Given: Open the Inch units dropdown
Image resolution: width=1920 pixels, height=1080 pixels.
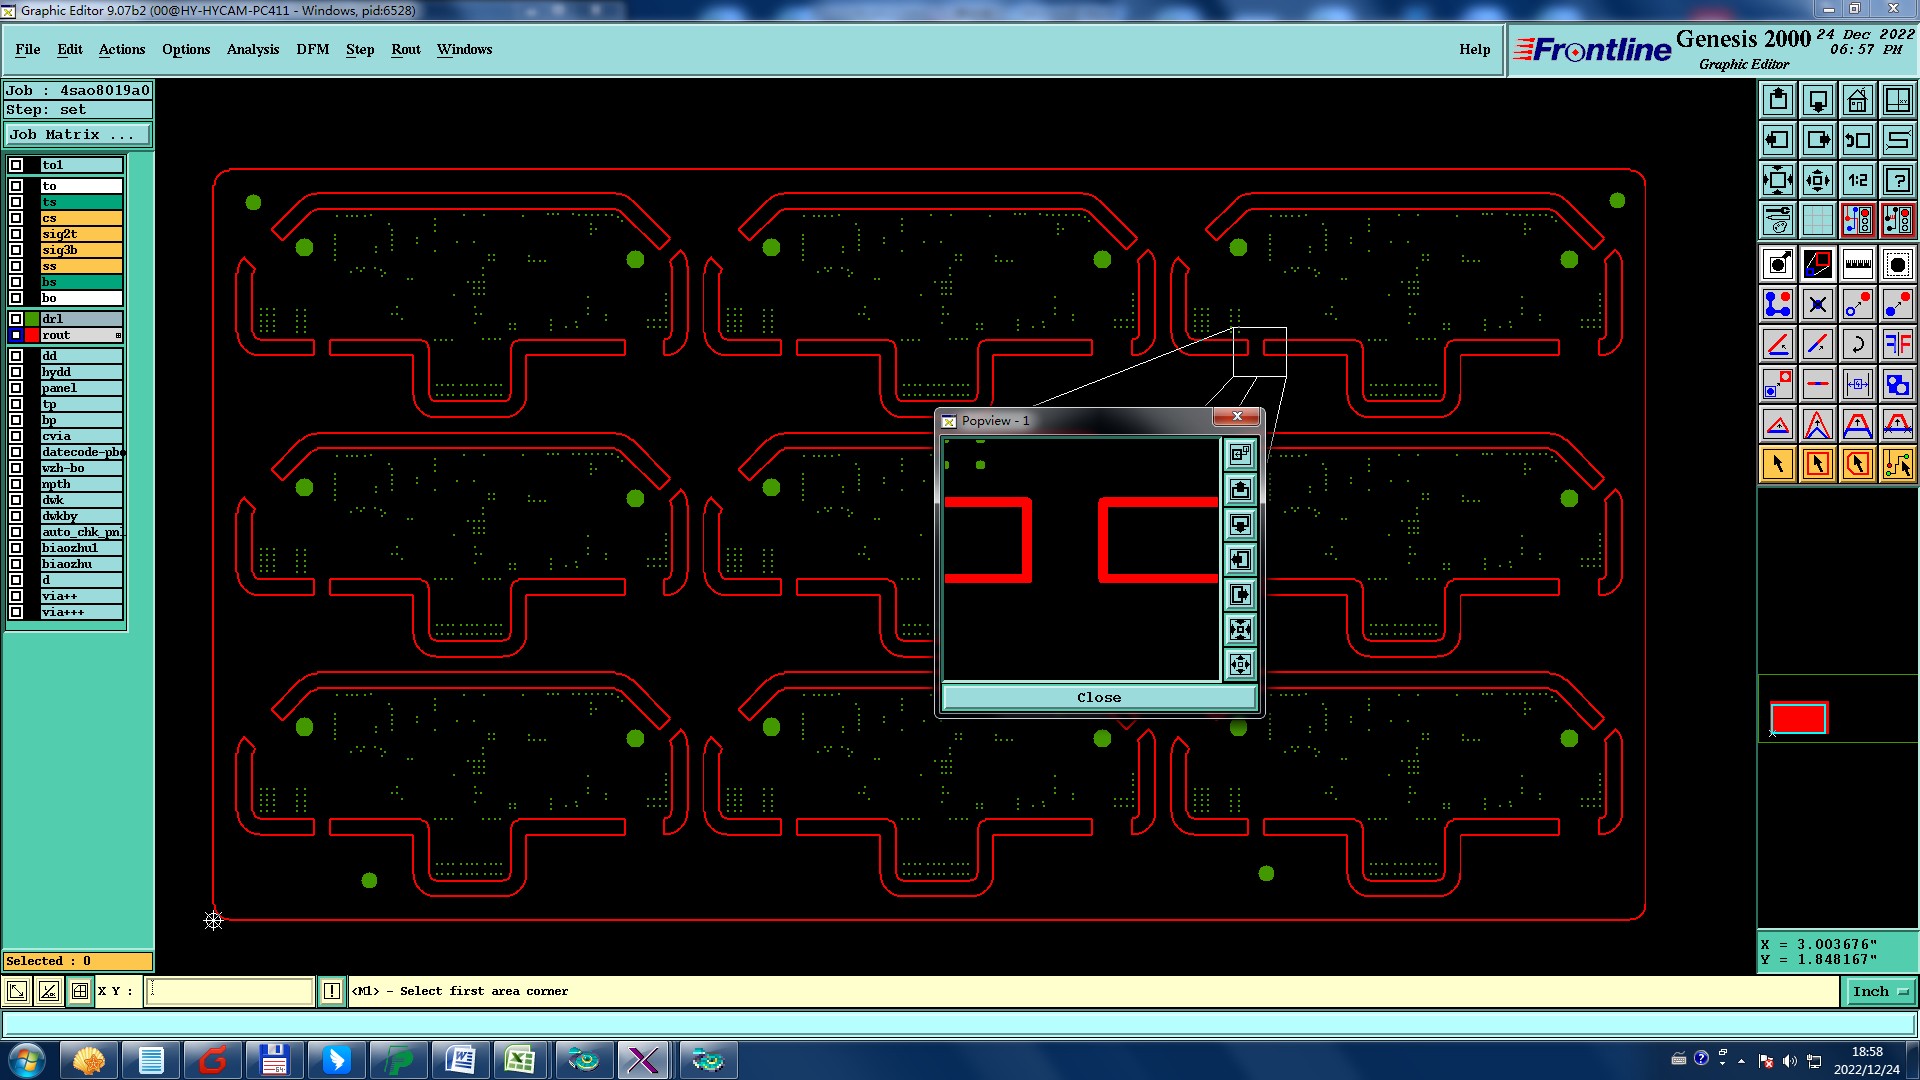Looking at the screenshot, I should point(1880,991).
